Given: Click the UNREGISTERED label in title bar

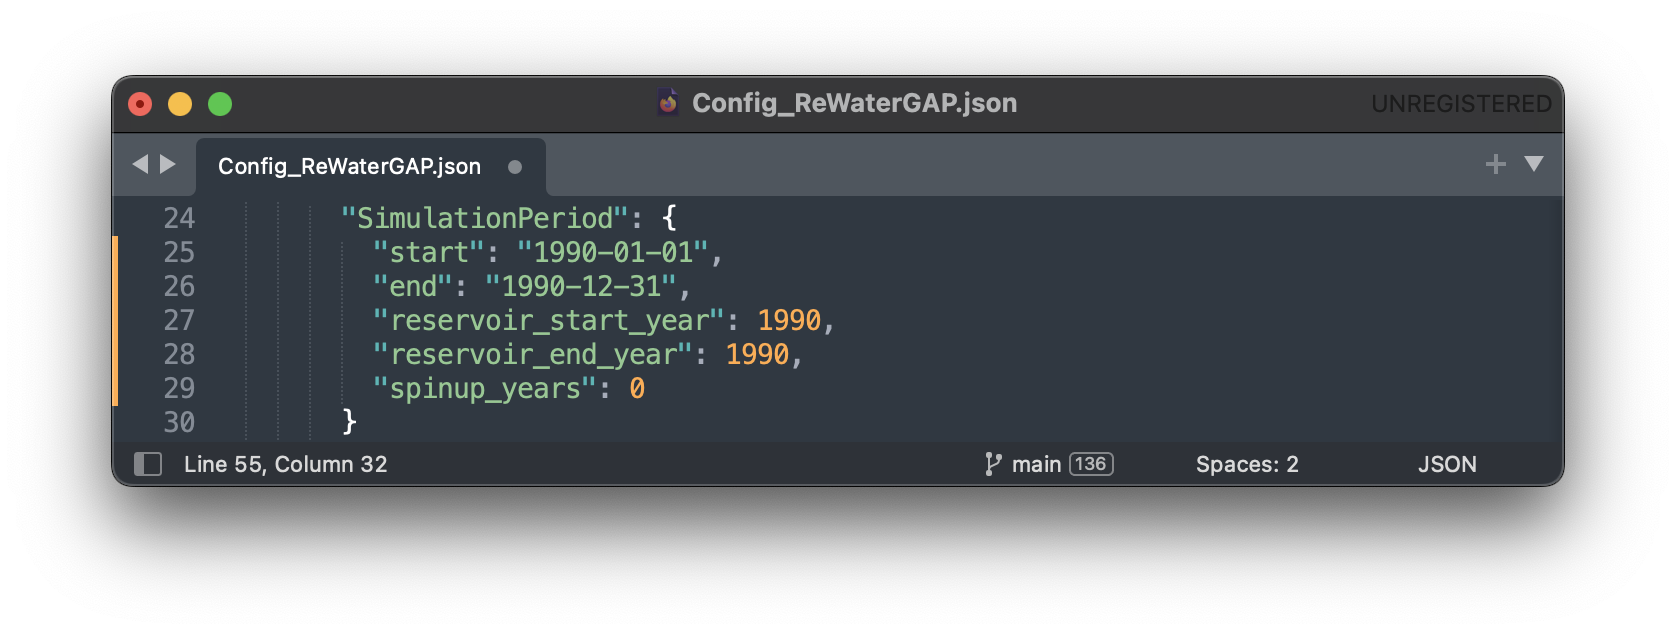Looking at the screenshot, I should [1460, 103].
